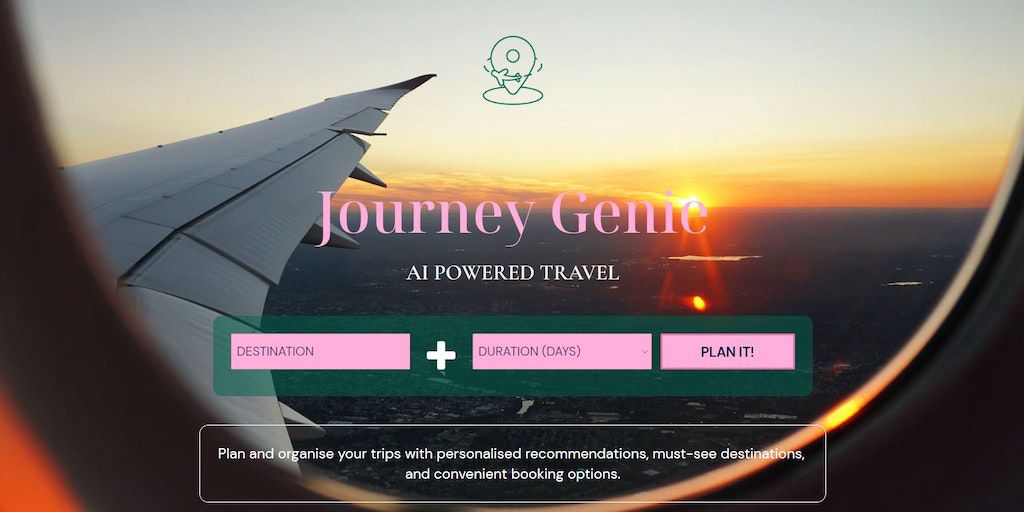Click the word 'Journey' in the heading
The height and width of the screenshot is (512, 1024).
(425, 217)
